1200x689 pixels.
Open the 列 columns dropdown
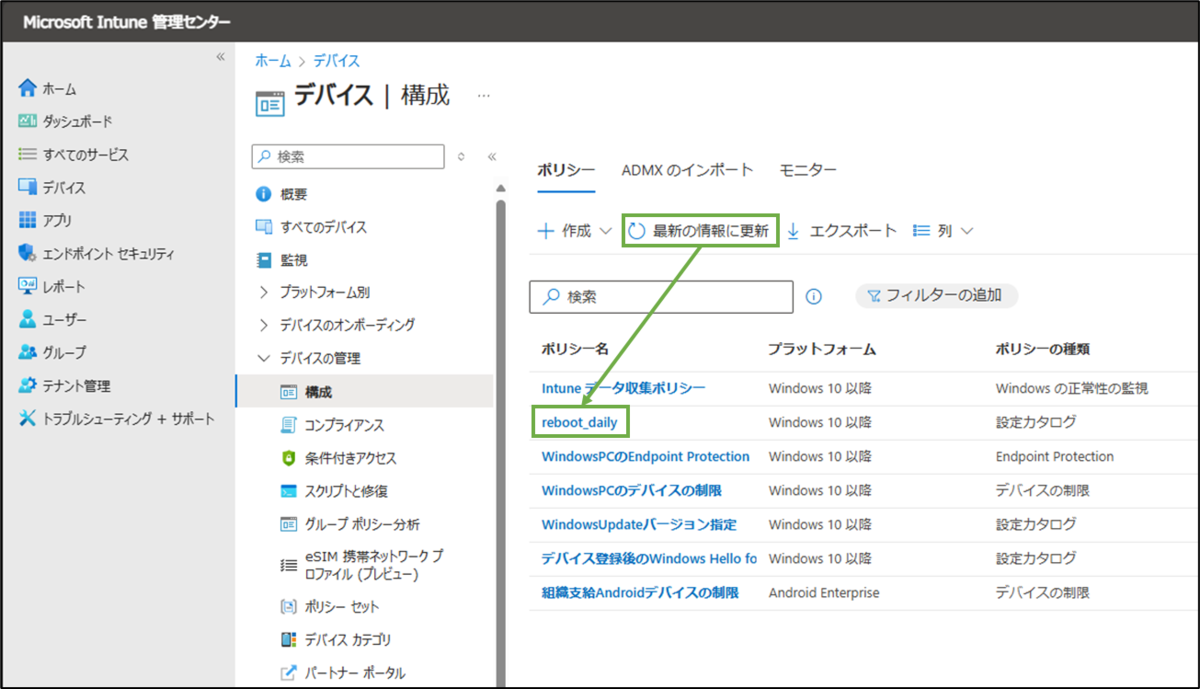(943, 231)
